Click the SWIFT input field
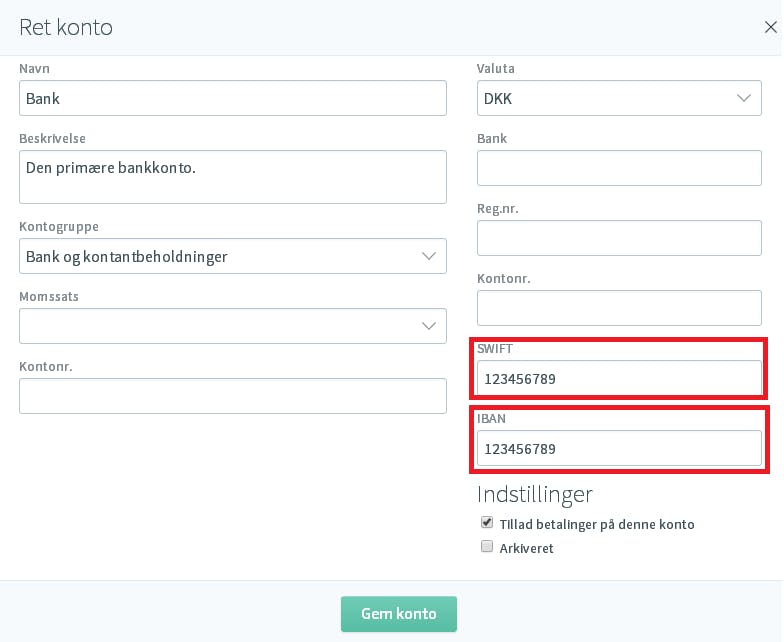784x642 pixels. click(619, 378)
